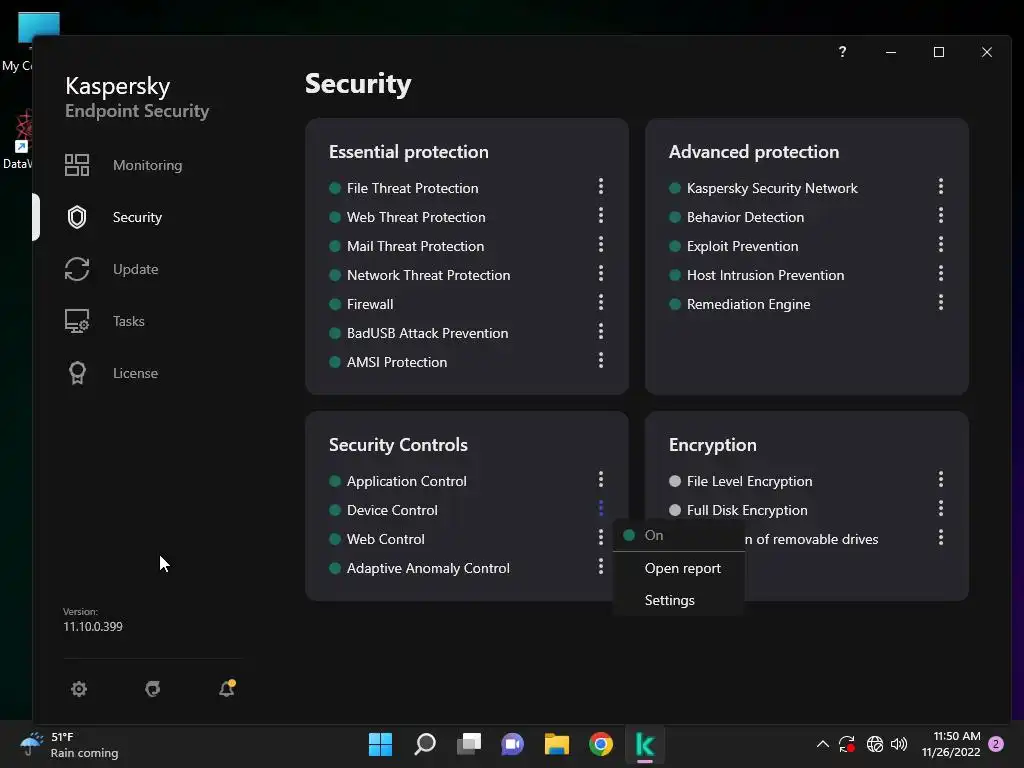Viewport: 1024px width, 768px height.
Task: Click version number 11.10.0.399
Action: [93, 626]
